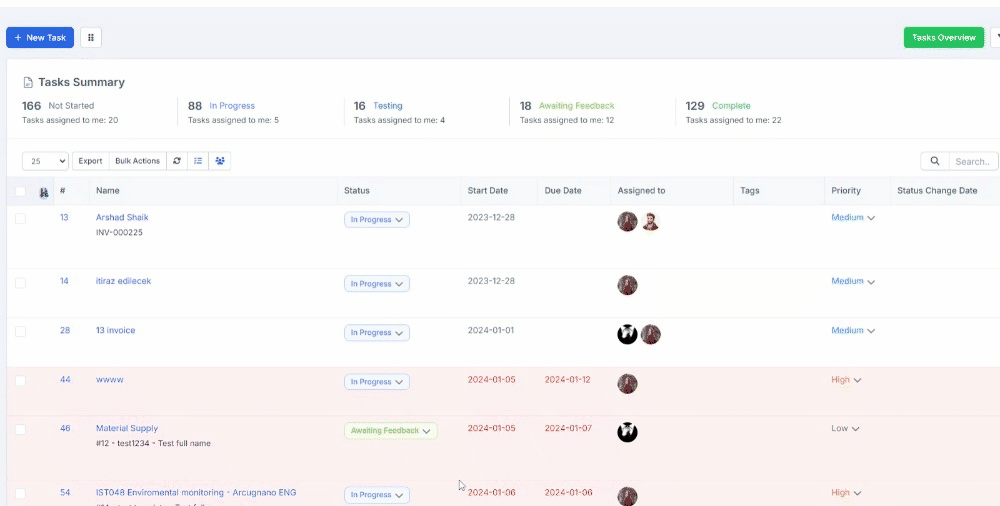The width and height of the screenshot is (1000, 506).
Task: Filter by In Progress in Tasks Summary
Action: coord(232,106)
